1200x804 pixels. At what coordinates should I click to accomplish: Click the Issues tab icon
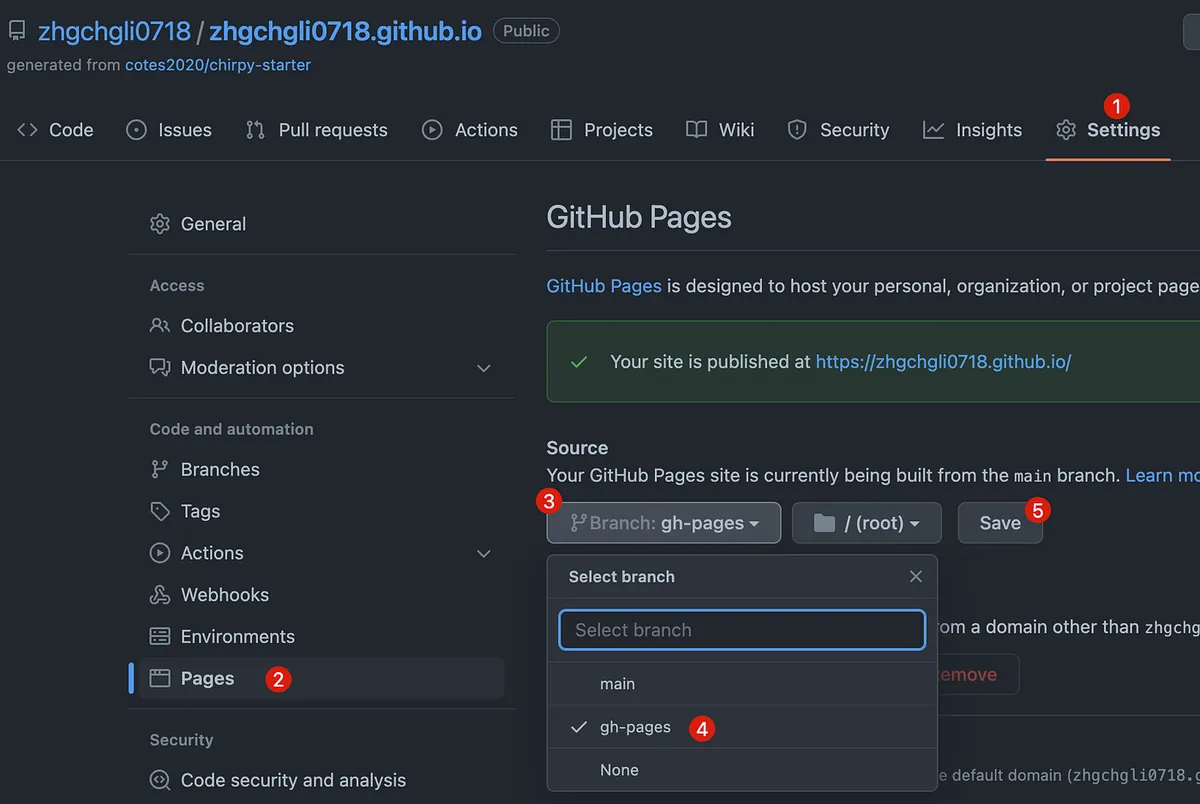tap(137, 130)
